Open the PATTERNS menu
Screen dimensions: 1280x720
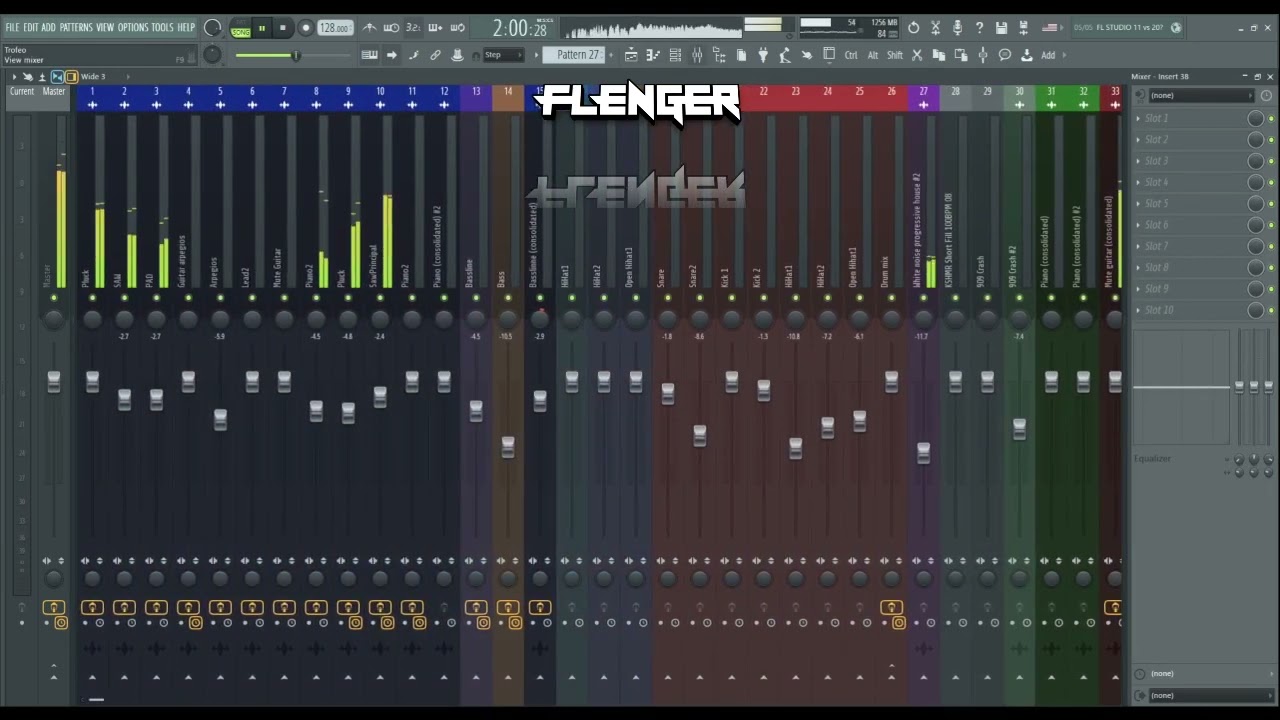click(x=76, y=27)
